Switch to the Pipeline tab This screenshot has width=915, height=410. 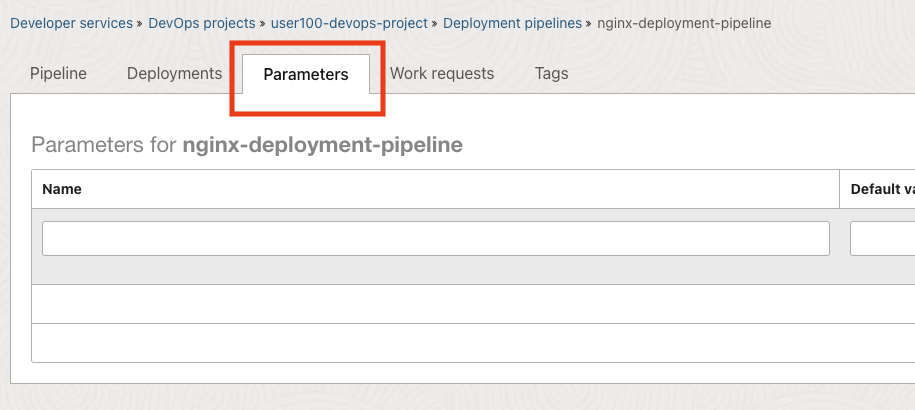tap(58, 73)
